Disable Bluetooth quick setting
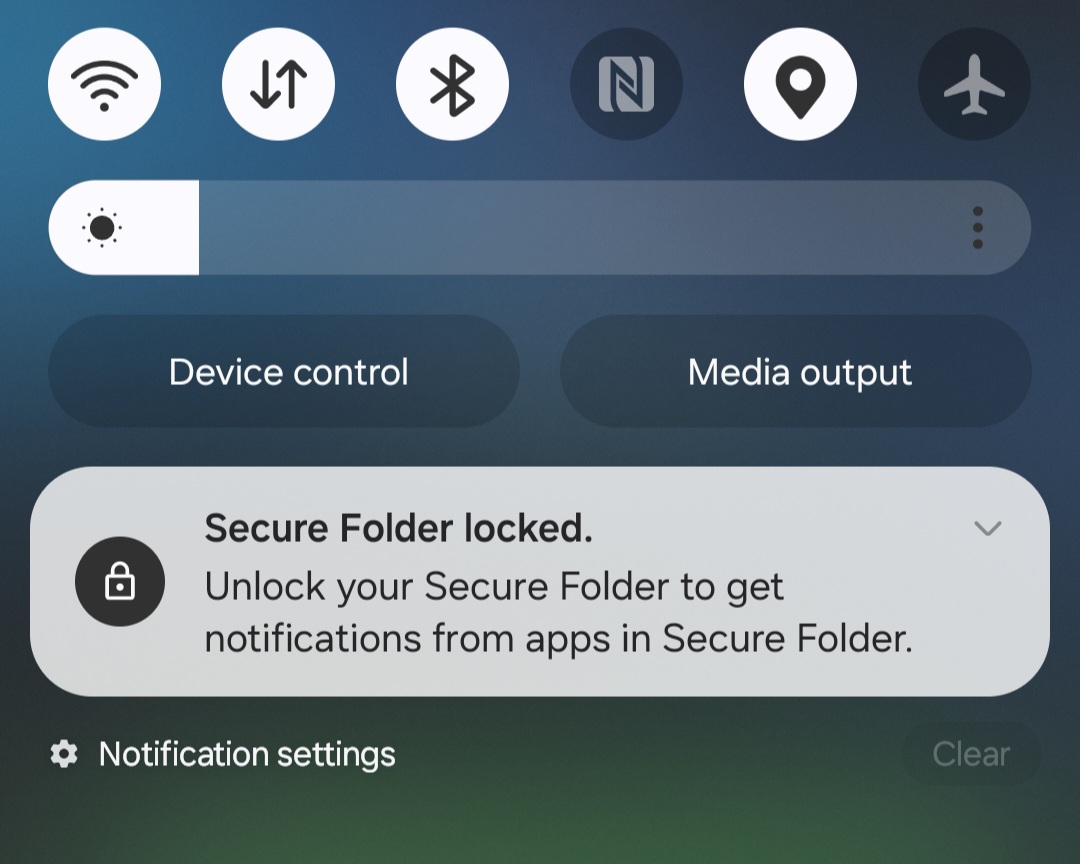 pos(452,84)
